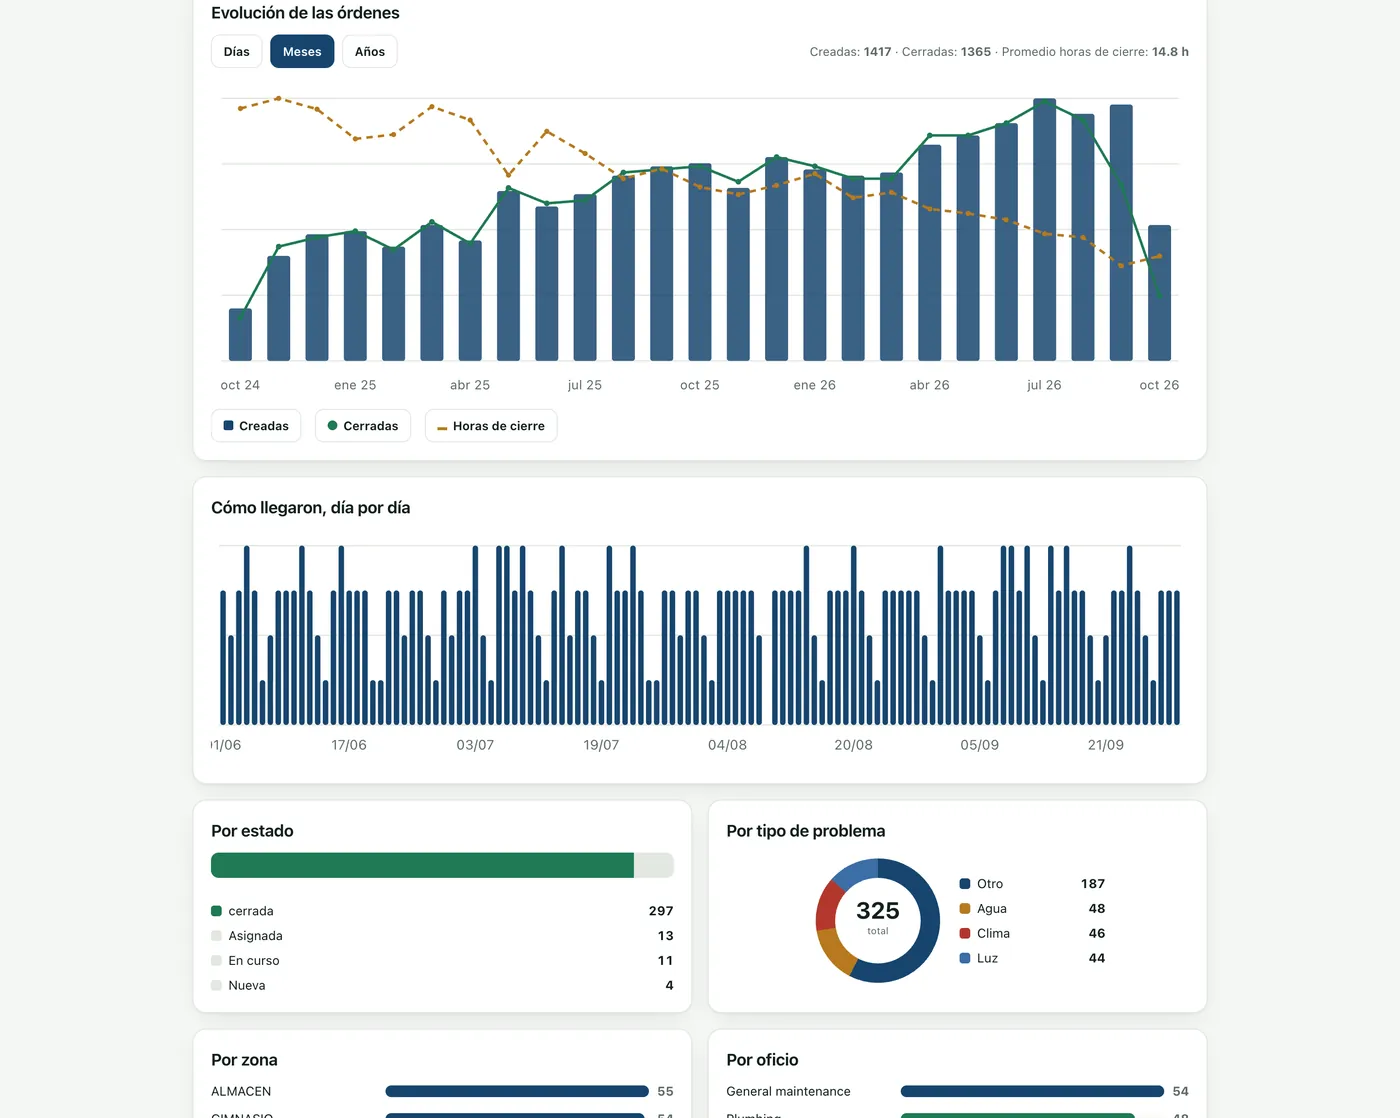Click the blue square Creadas legend icon
The width and height of the screenshot is (1400, 1118).
point(228,426)
